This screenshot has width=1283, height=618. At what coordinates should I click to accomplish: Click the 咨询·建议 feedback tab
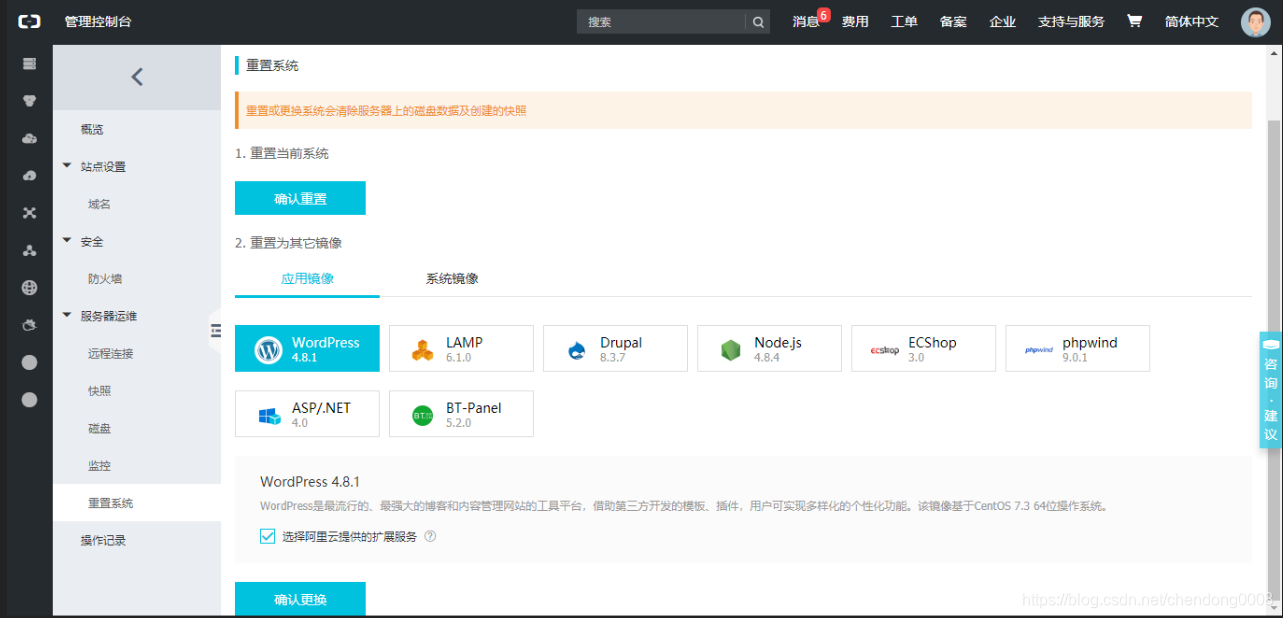click(1270, 390)
